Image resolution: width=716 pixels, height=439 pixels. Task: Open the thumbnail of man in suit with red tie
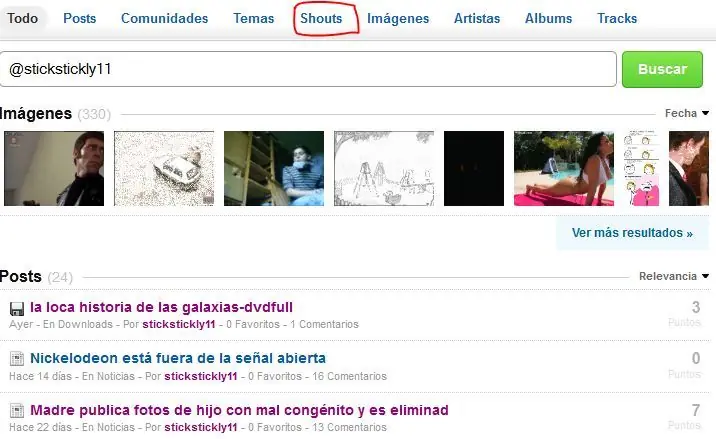[689, 169]
